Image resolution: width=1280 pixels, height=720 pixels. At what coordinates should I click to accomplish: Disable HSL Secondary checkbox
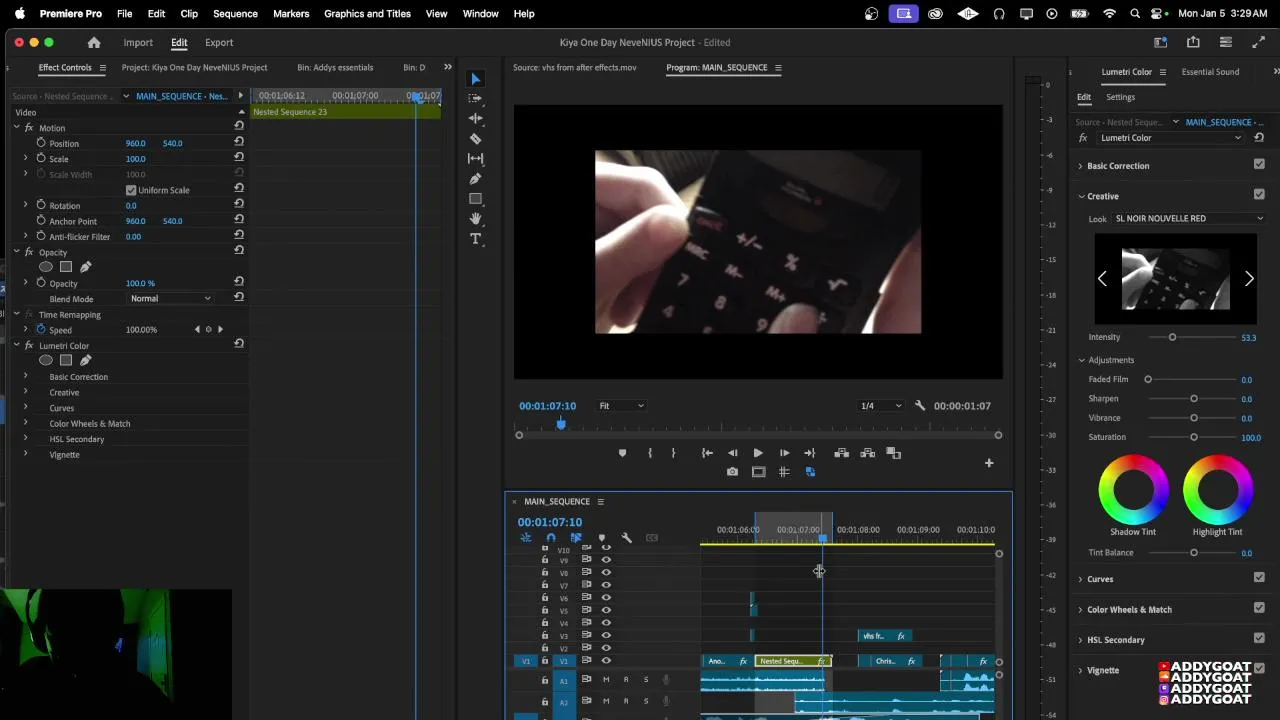pos(1259,637)
